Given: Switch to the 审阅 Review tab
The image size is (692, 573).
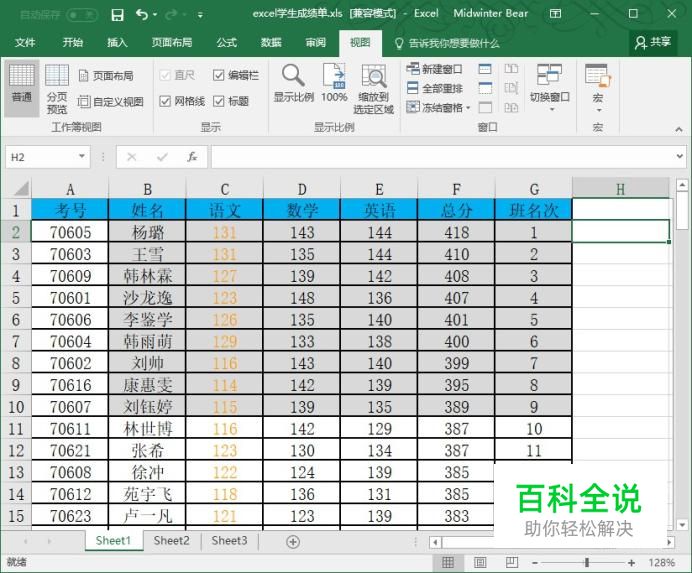Looking at the screenshot, I should click(316, 43).
